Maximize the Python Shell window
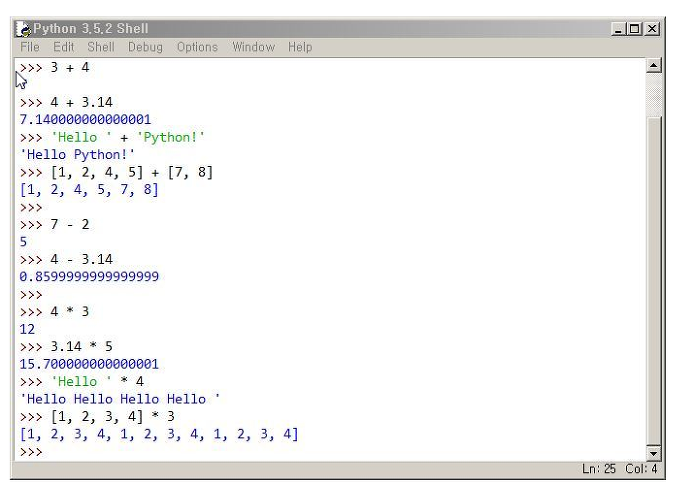The image size is (694, 484). click(x=634, y=29)
